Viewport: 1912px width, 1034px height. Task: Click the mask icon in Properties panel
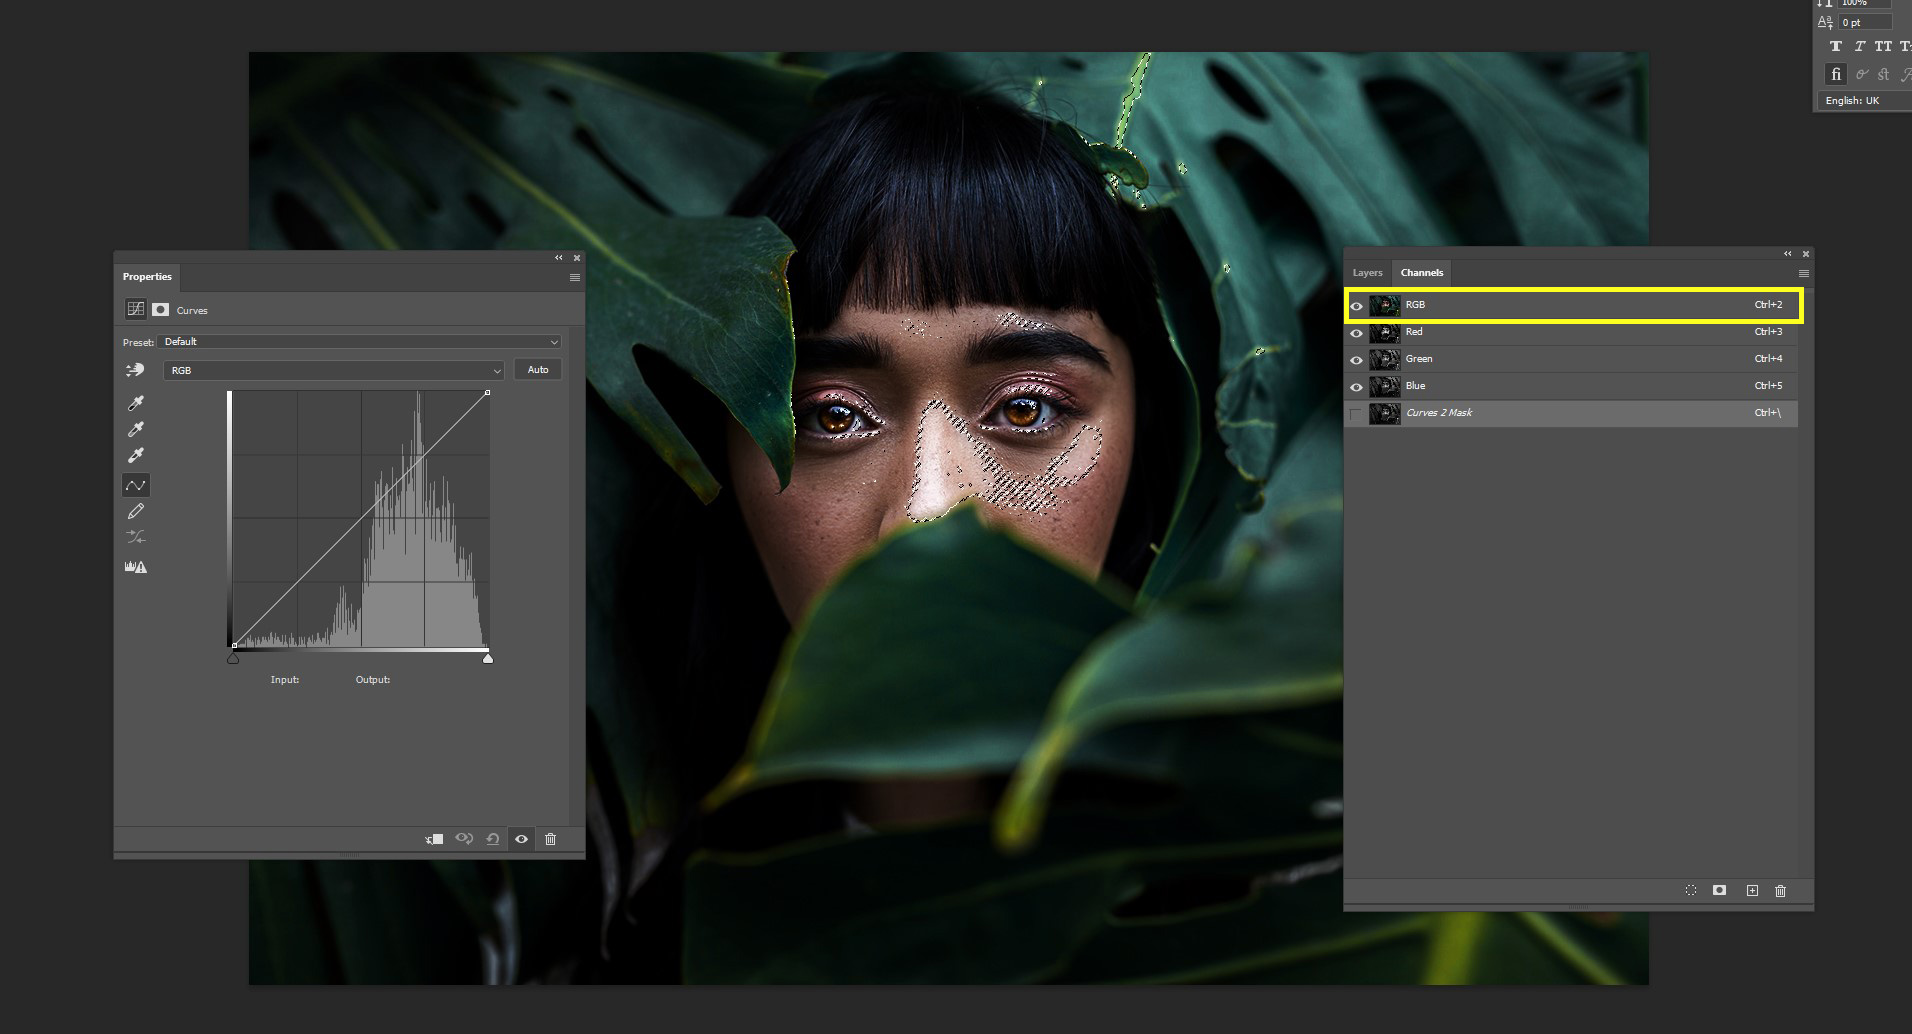pos(160,310)
